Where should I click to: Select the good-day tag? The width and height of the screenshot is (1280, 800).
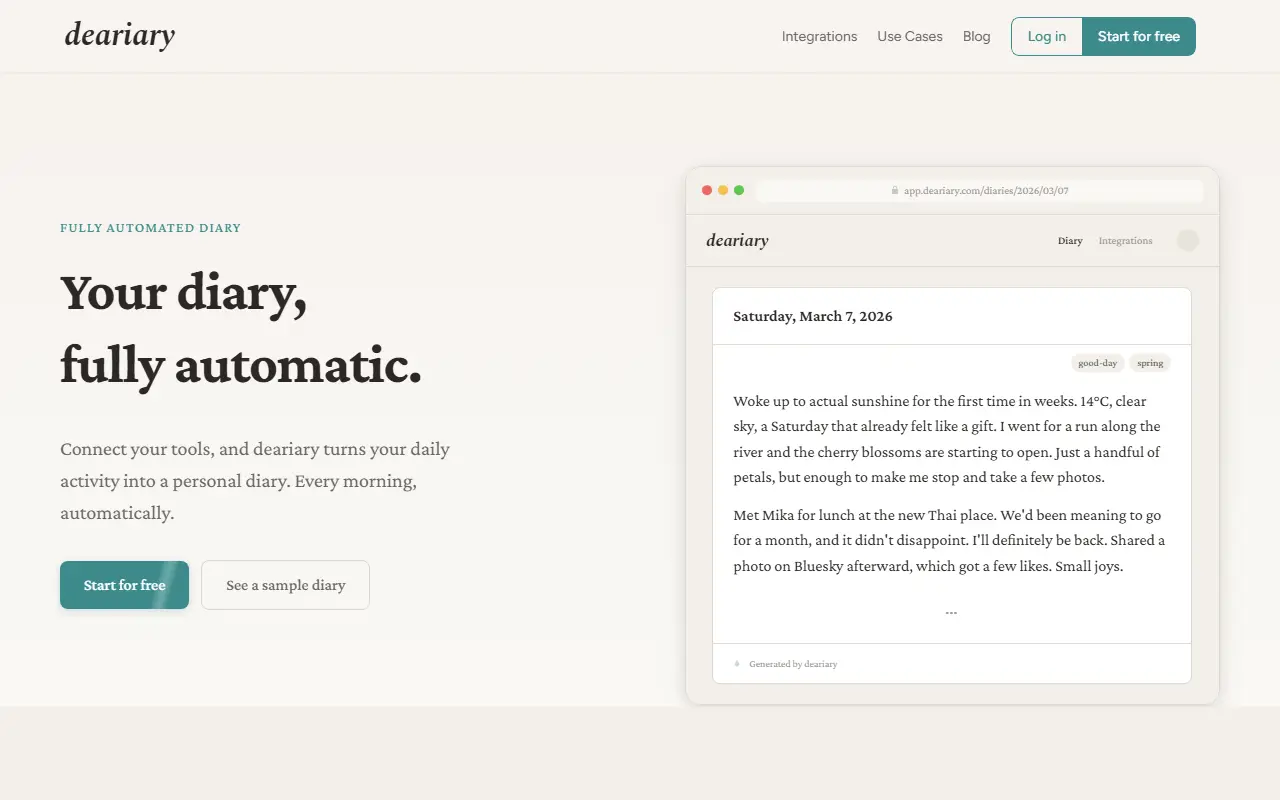[x=1098, y=363]
